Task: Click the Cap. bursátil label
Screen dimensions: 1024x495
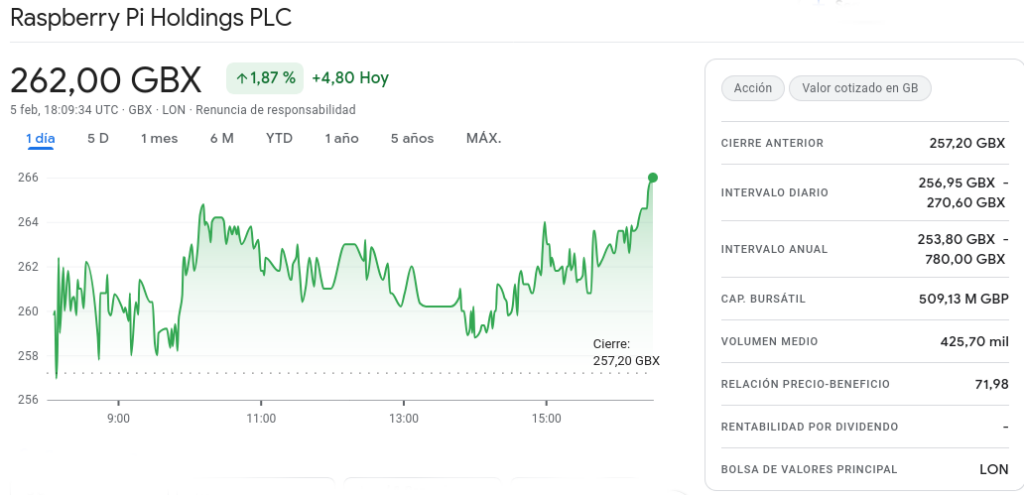Action: pos(763,298)
